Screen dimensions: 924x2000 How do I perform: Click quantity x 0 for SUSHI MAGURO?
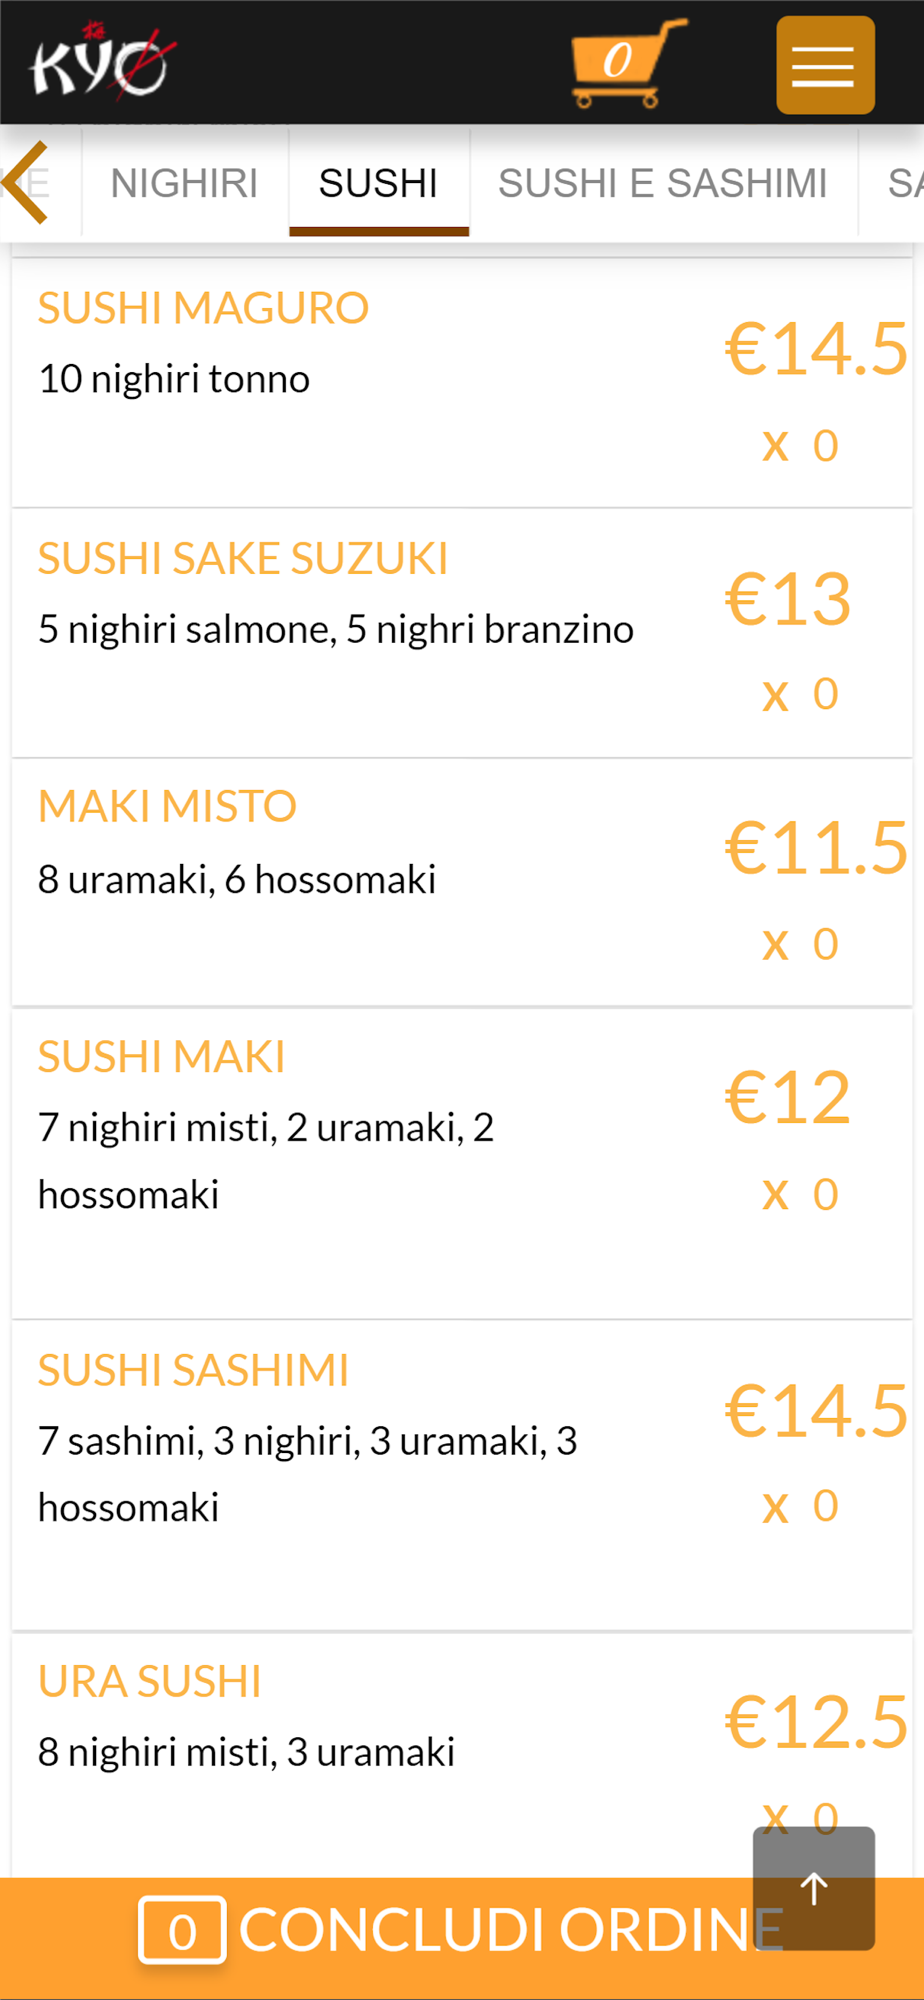click(x=801, y=445)
